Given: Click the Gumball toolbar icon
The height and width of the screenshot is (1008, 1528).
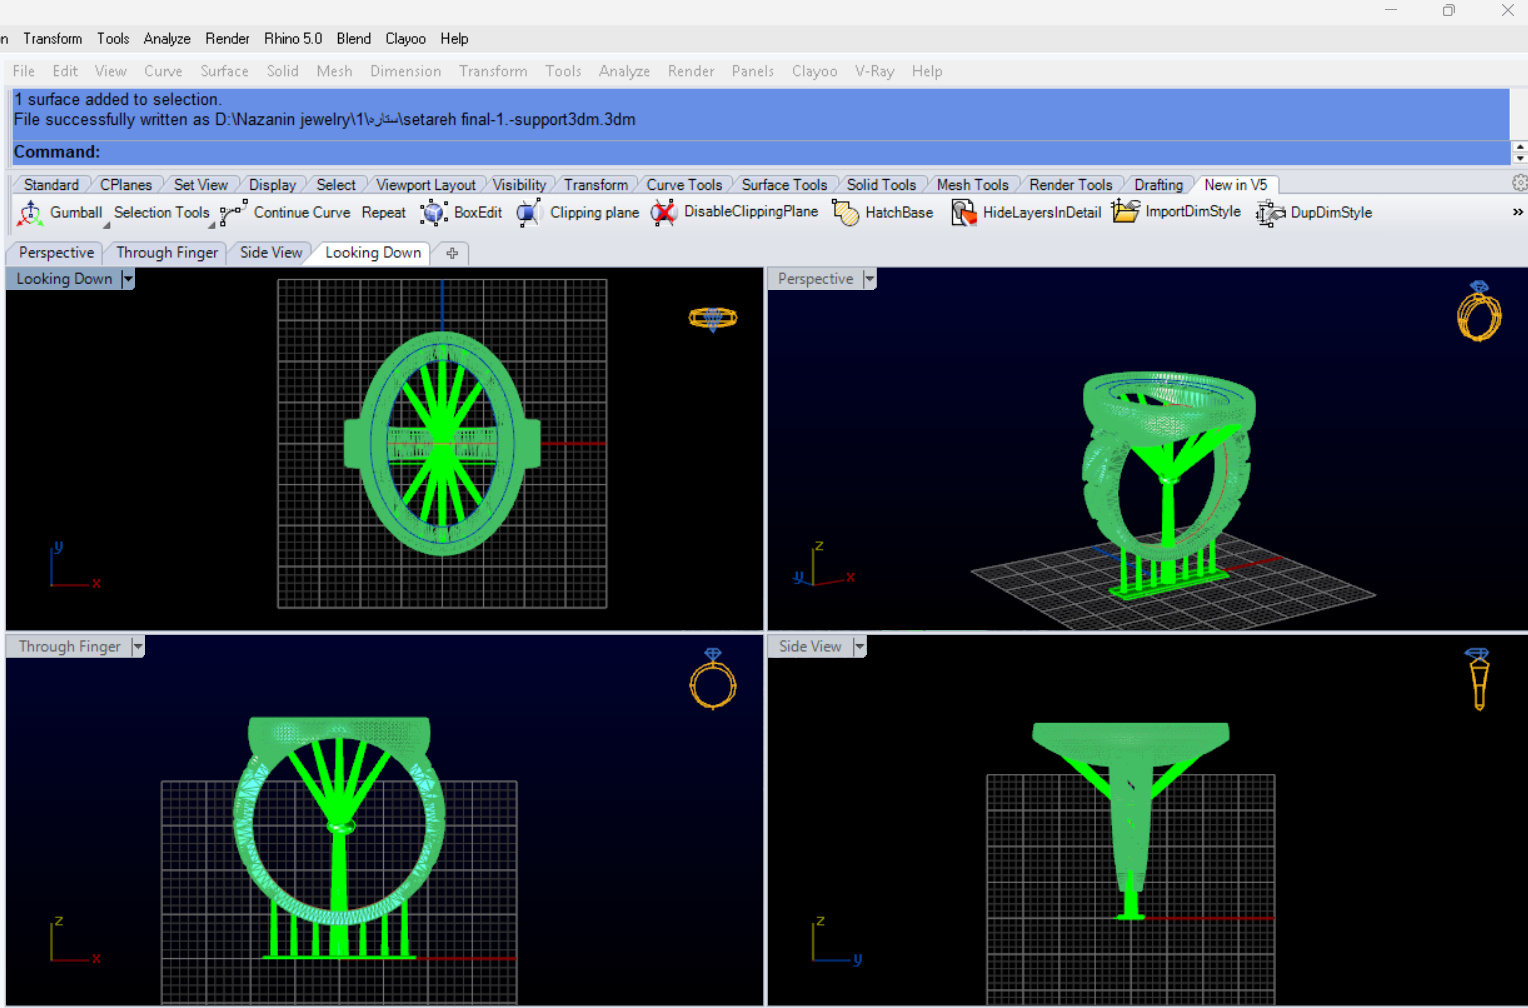Looking at the screenshot, I should 31,213.
